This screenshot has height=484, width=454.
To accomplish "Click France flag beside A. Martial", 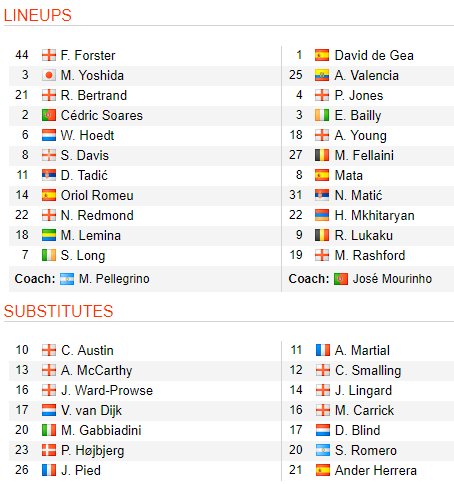I will (x=322, y=350).
